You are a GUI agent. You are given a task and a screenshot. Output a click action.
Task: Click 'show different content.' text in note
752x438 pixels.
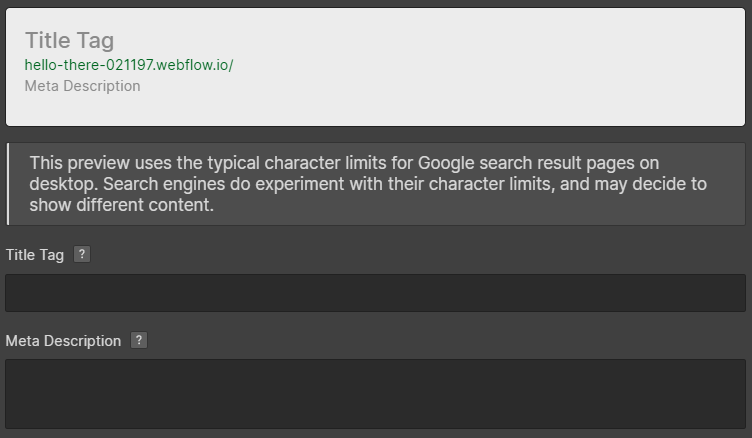(x=121, y=205)
